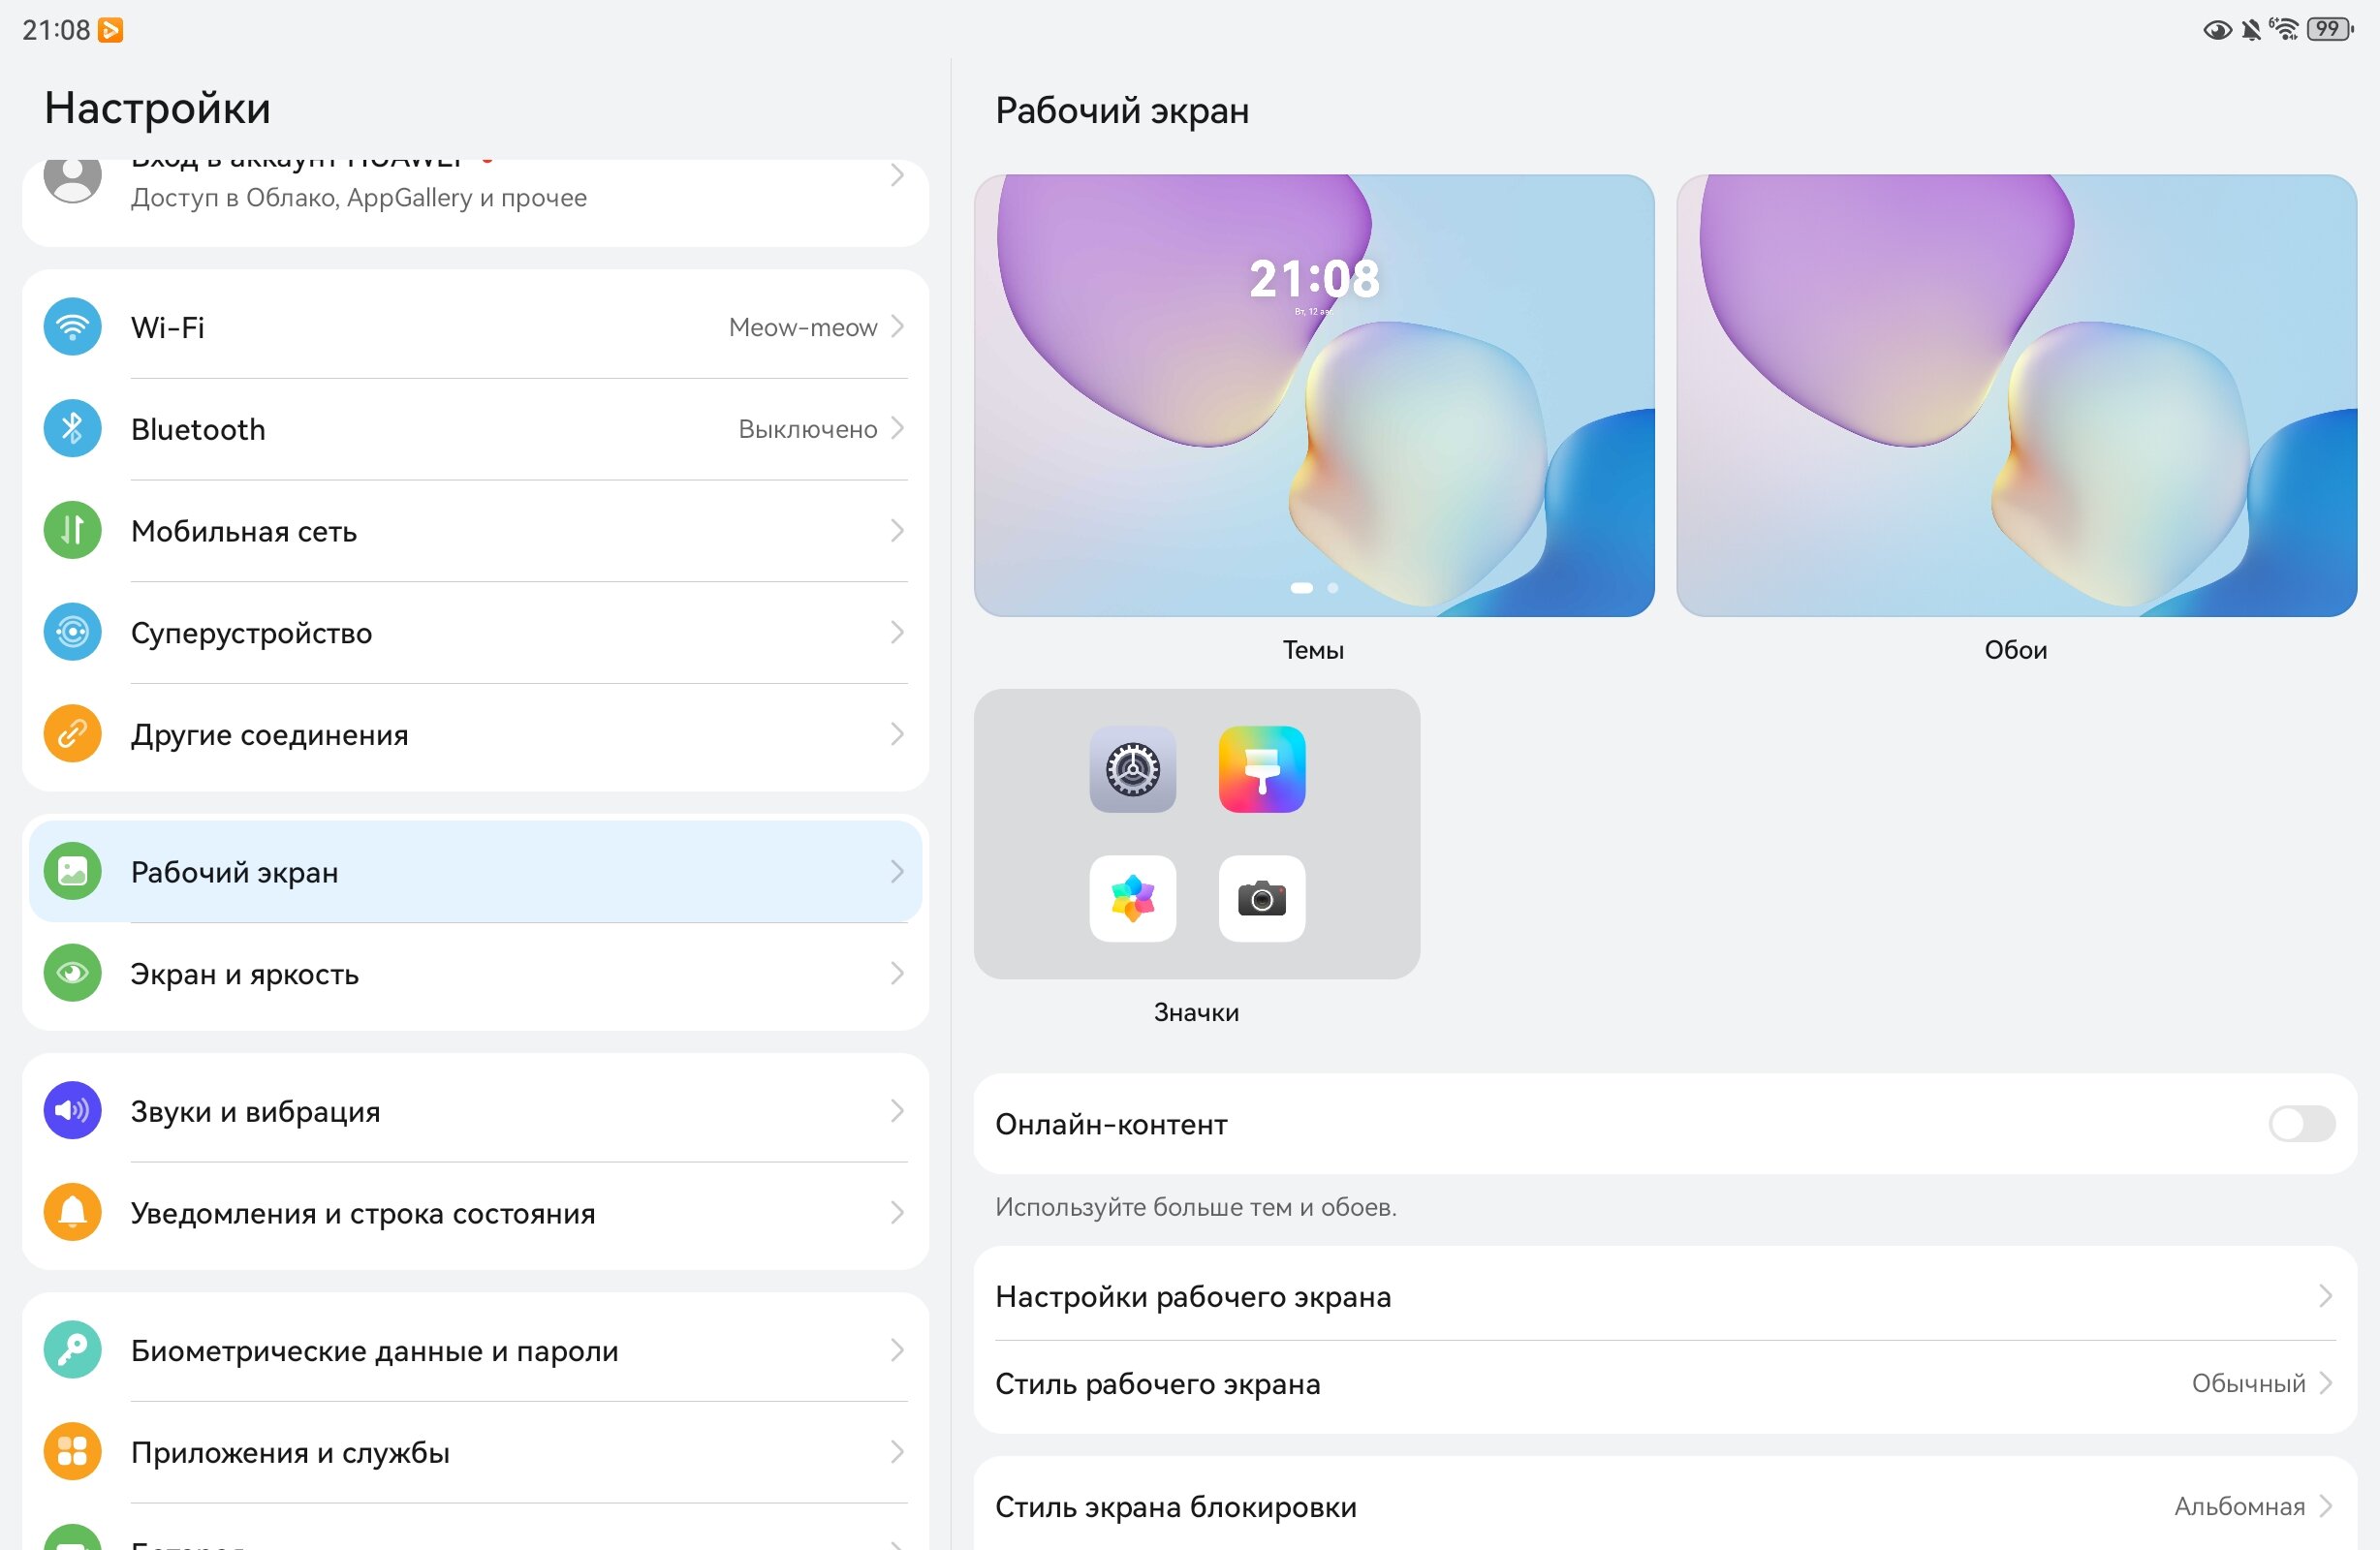The height and width of the screenshot is (1550, 2380).
Task: Open the orange link icon for Другие соединения
Action: coord(72,735)
